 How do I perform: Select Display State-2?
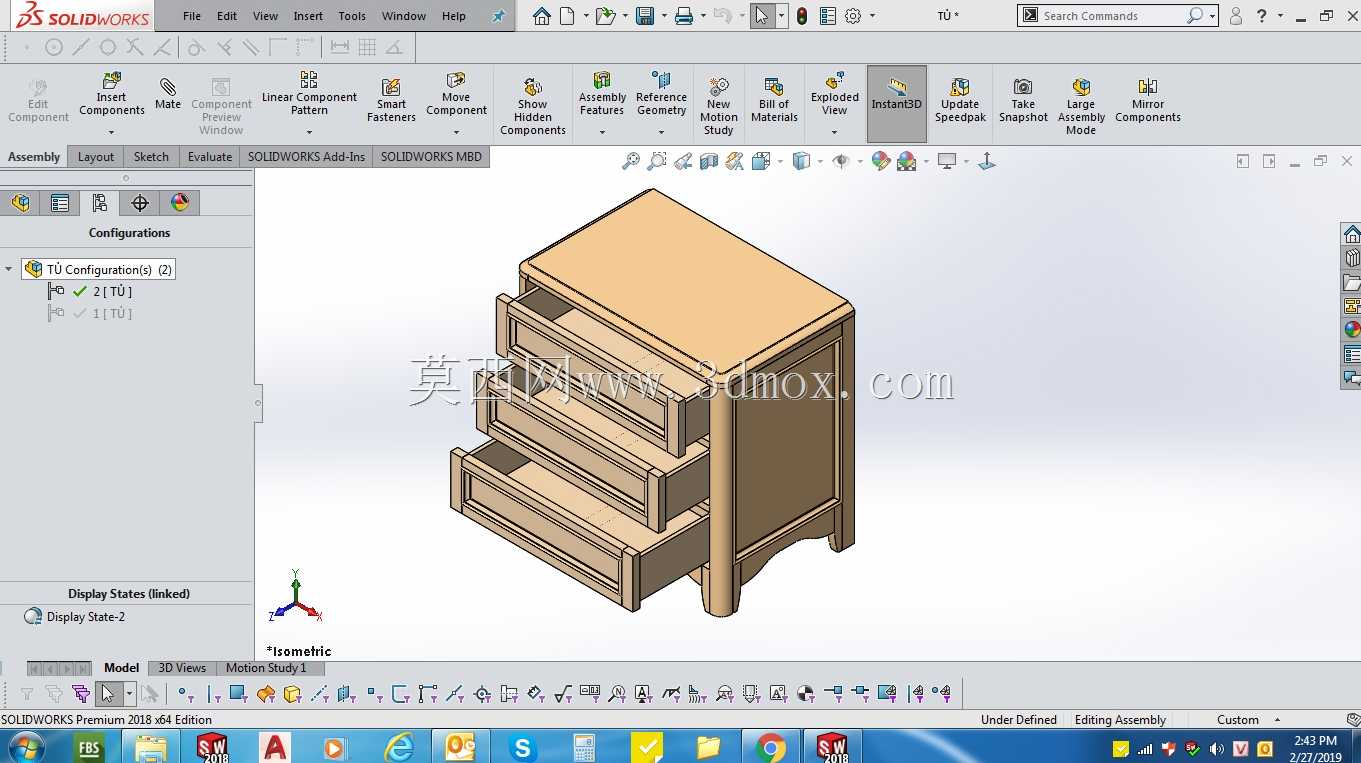(86, 617)
